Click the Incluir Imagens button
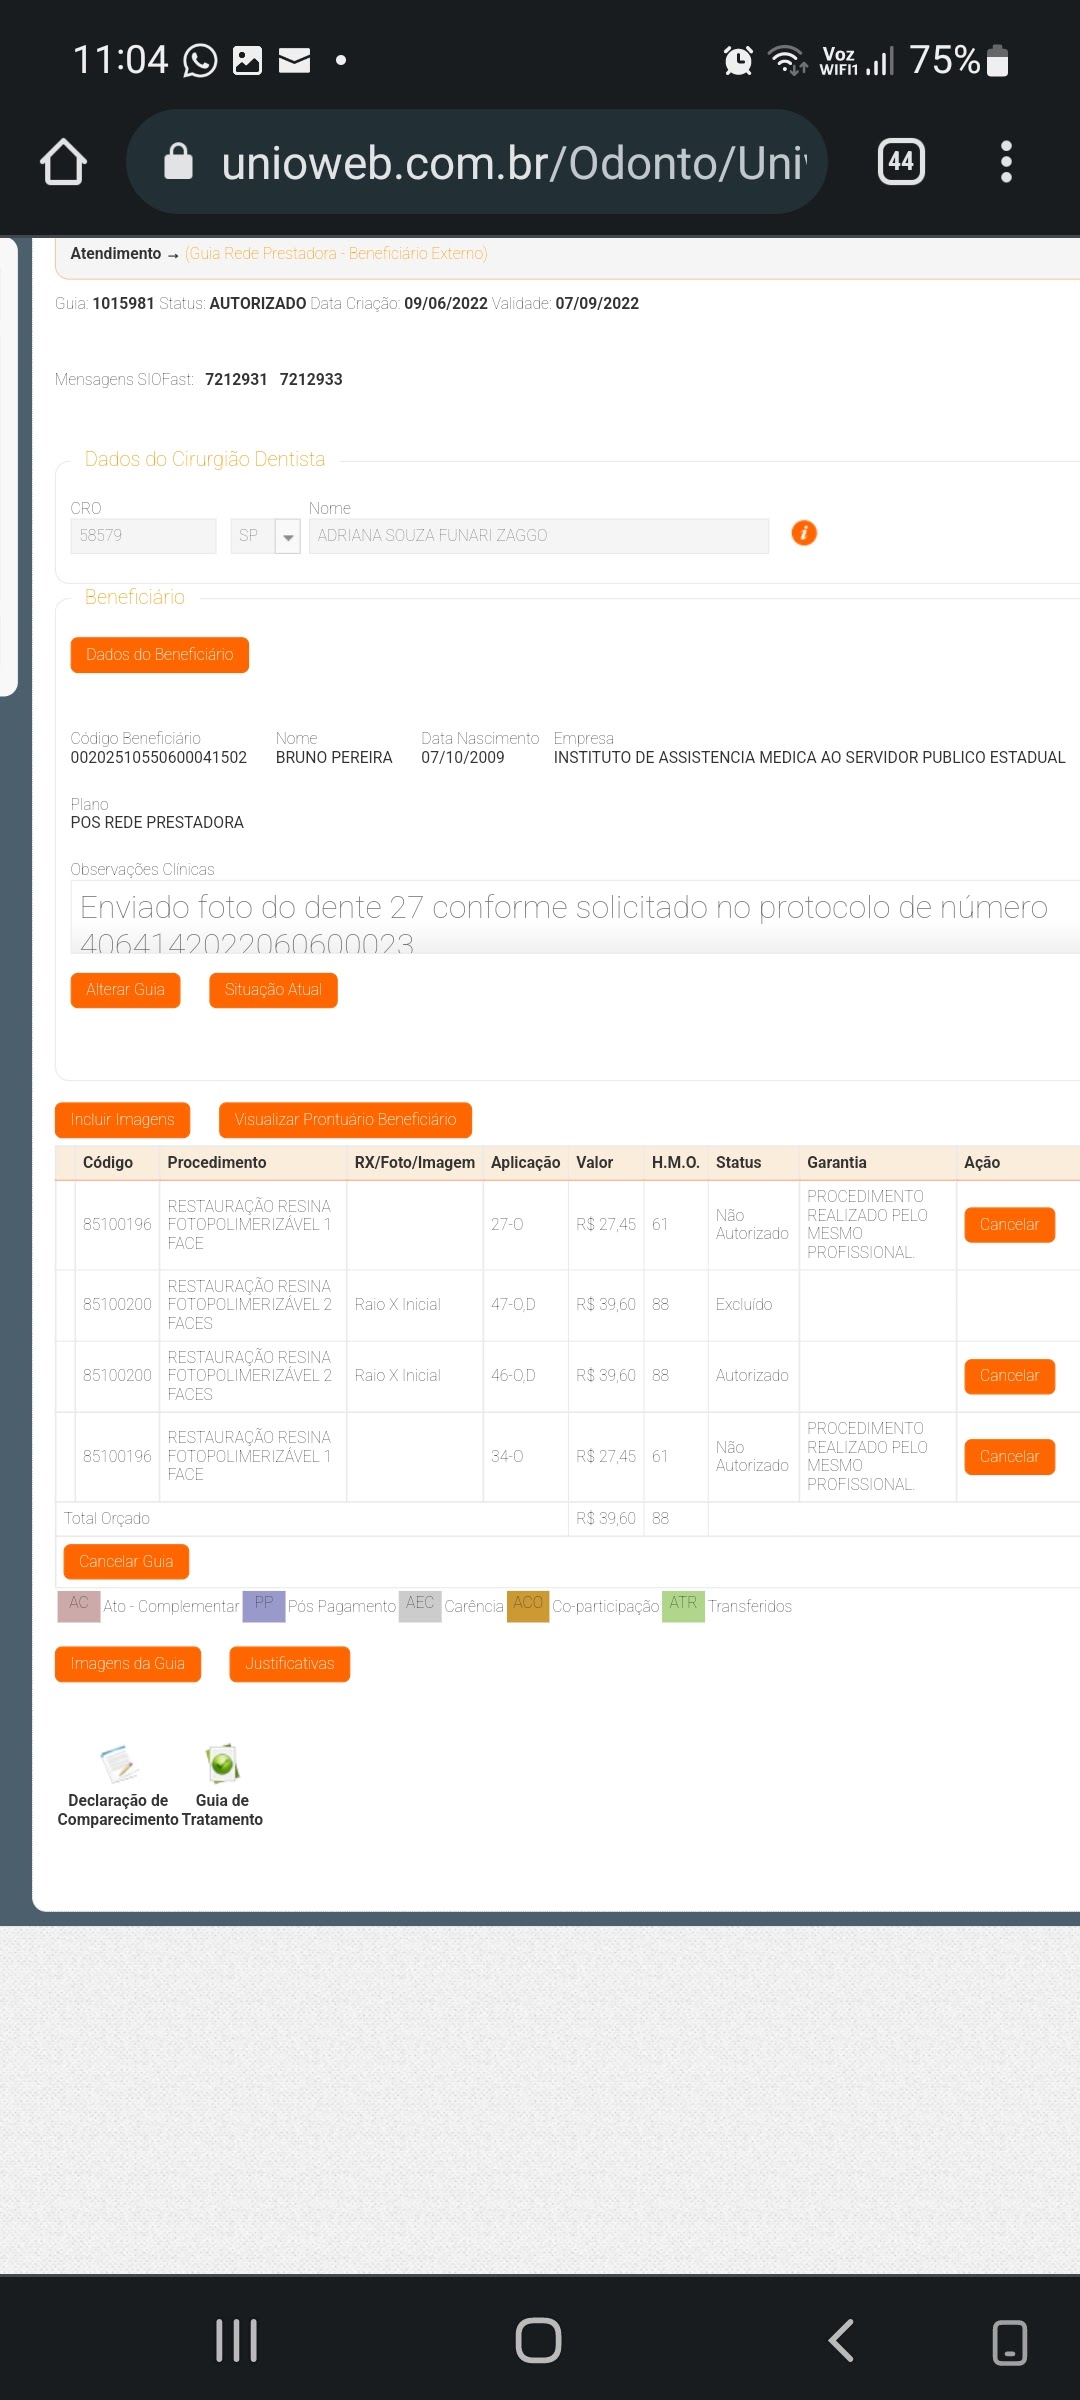 click(122, 1120)
